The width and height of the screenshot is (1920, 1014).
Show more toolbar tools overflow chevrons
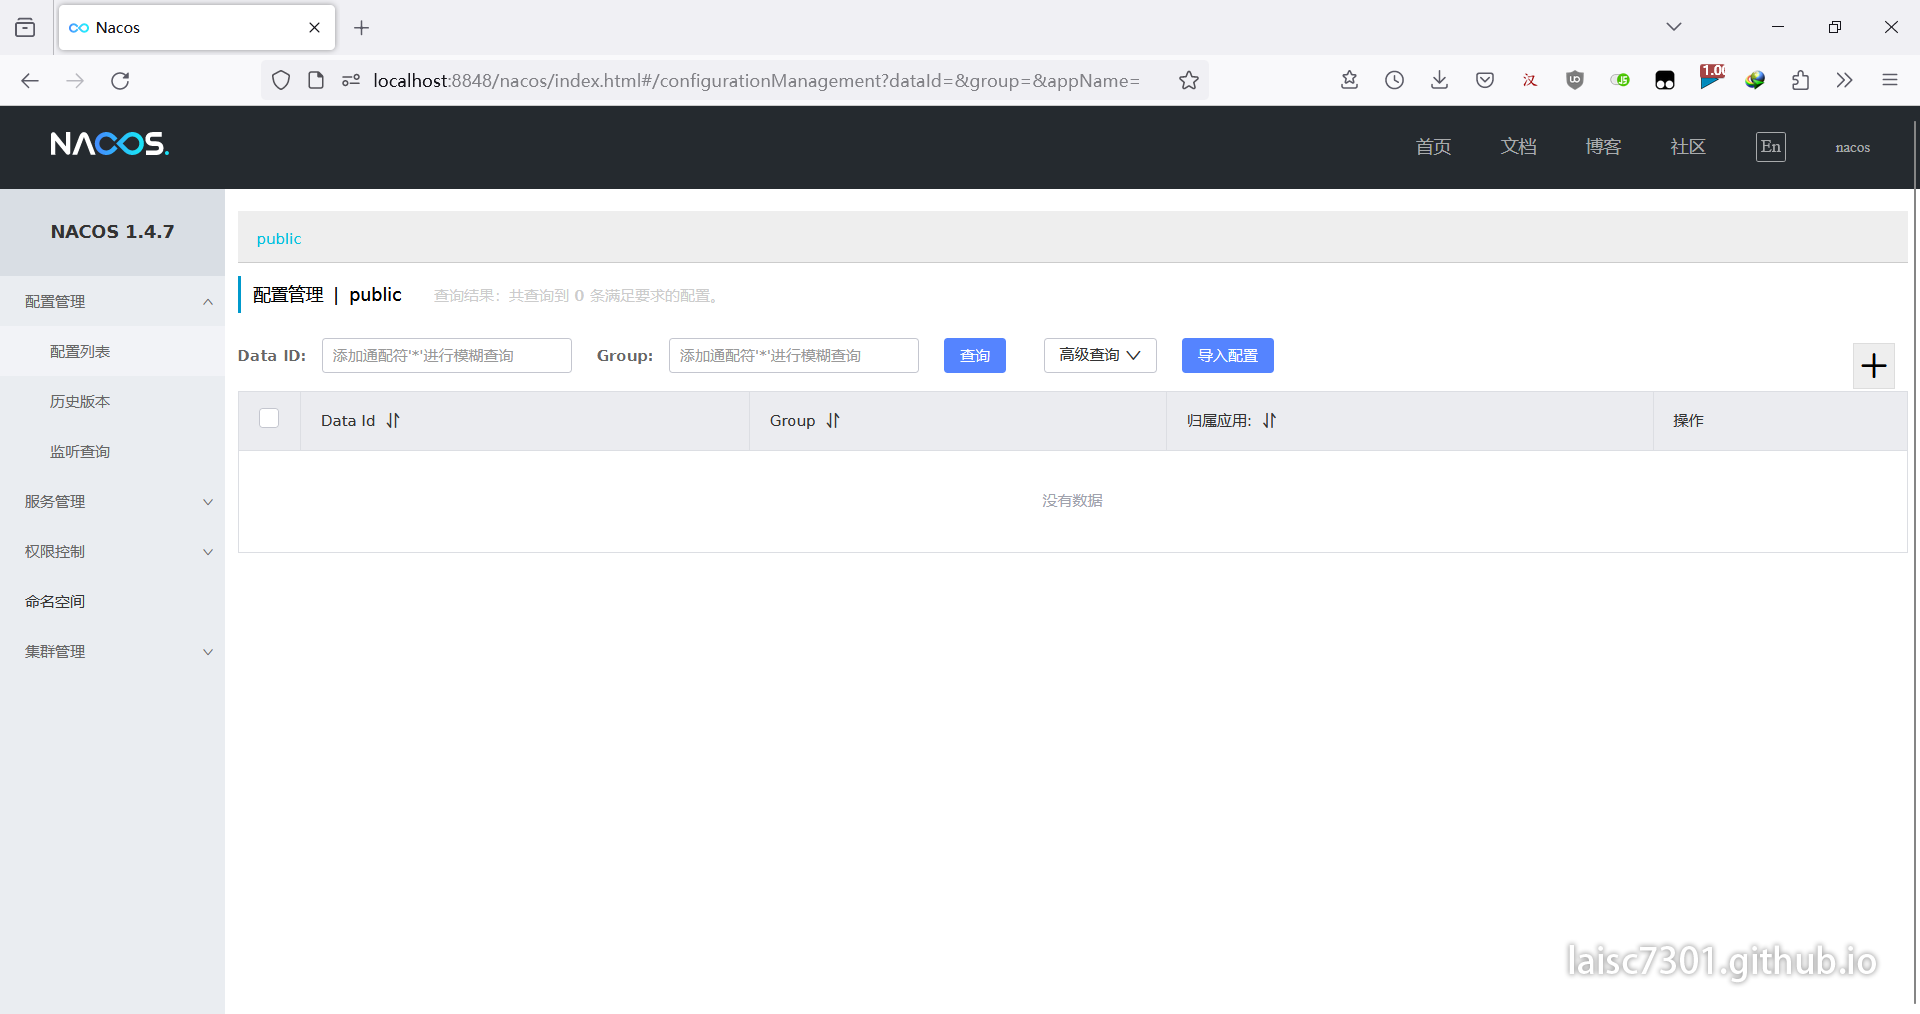click(1845, 80)
